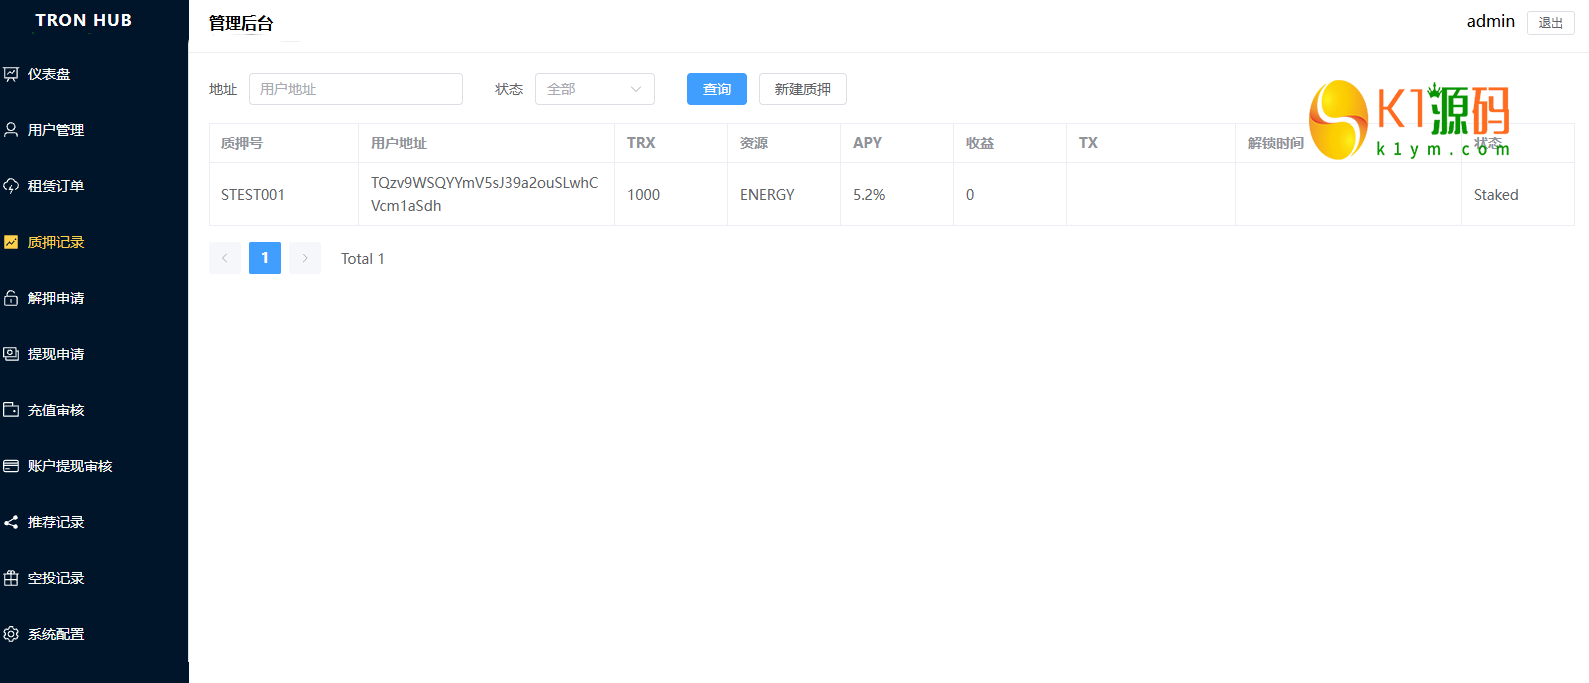Click the 用户地址 column header
Viewport: 1589px width, 683px height.
coord(487,143)
